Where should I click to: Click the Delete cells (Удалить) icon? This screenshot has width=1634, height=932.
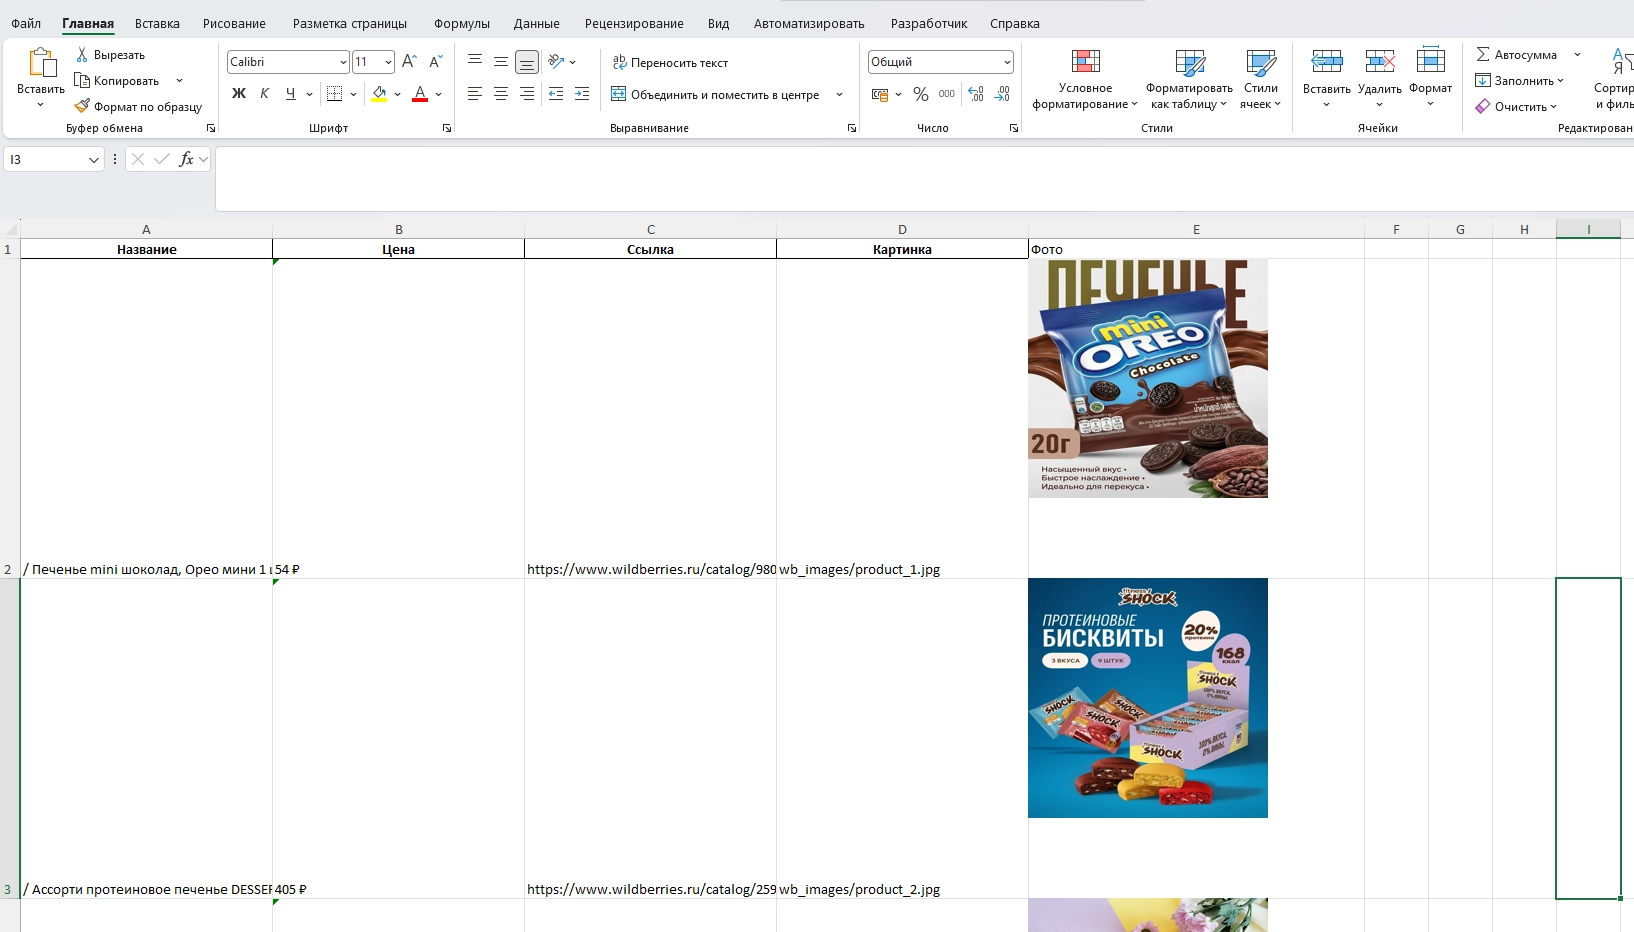tap(1380, 62)
